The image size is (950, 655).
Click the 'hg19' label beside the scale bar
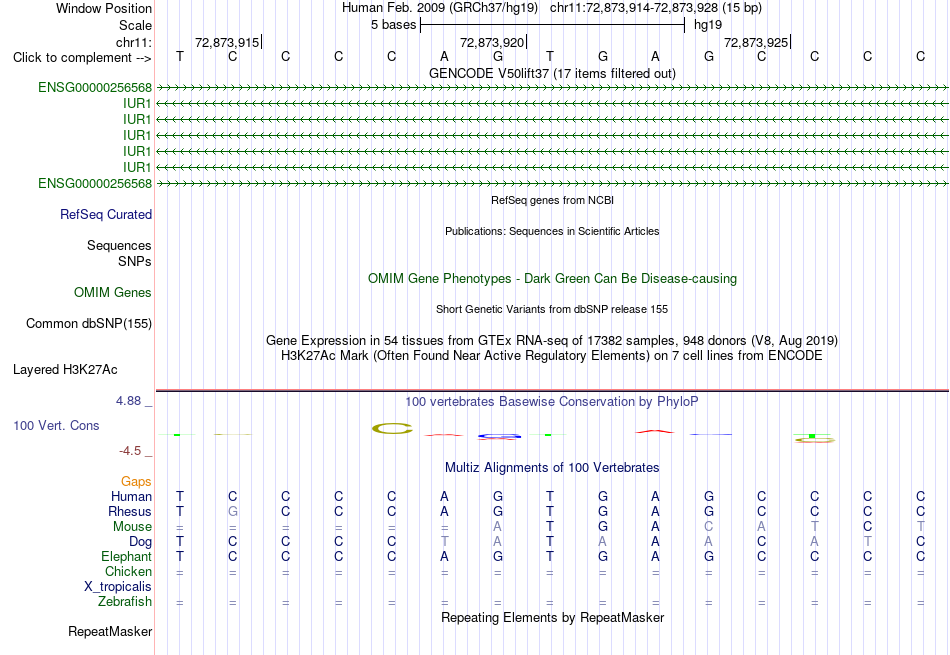coord(708,25)
